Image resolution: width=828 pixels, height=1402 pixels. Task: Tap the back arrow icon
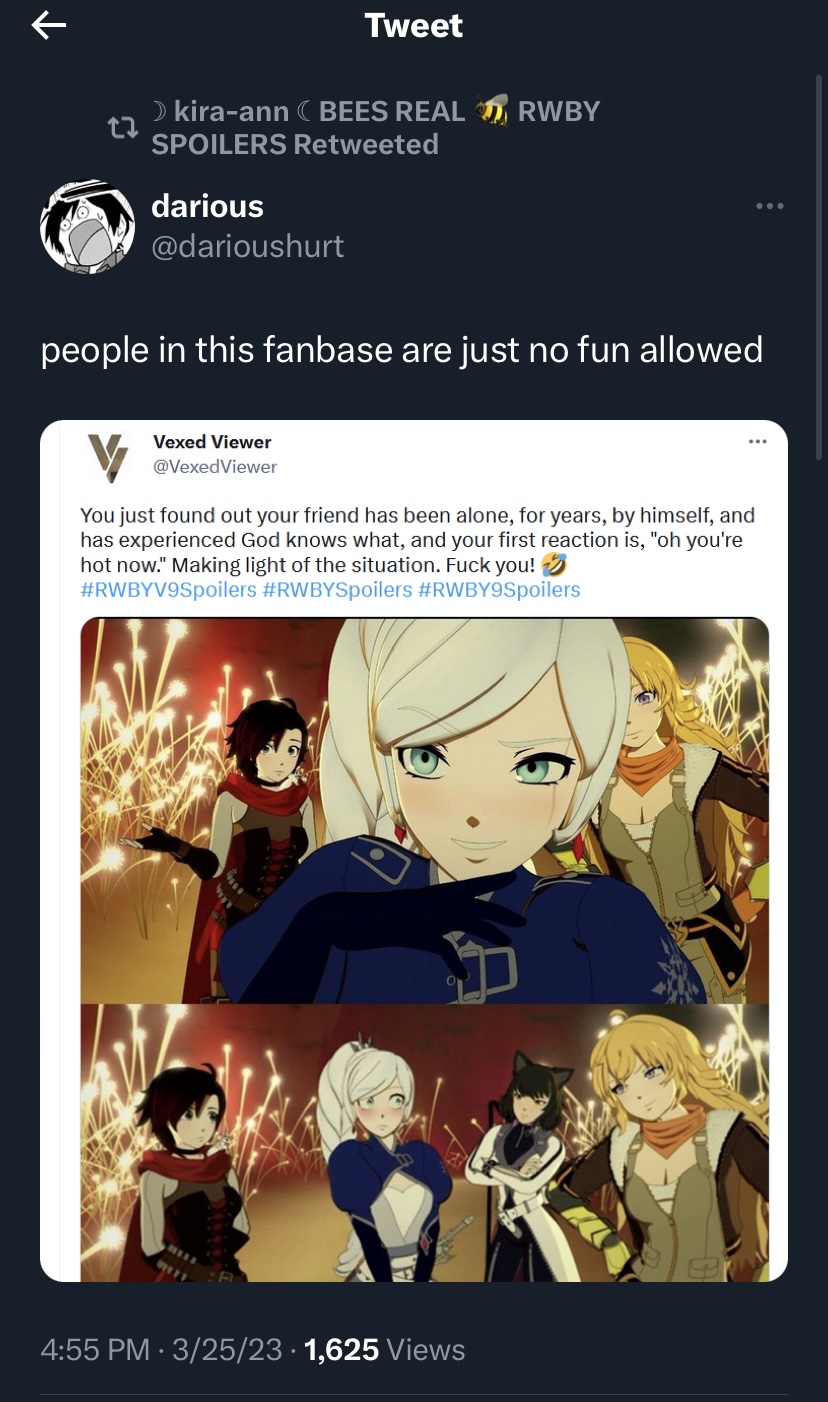point(49,26)
